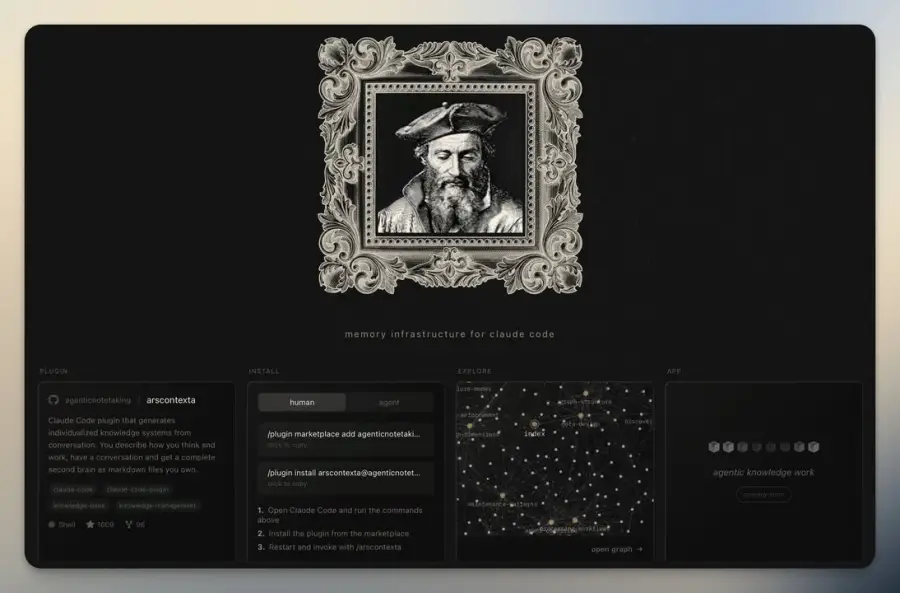Click the 'memory infrastructure for claude code' tagline

click(x=449, y=334)
